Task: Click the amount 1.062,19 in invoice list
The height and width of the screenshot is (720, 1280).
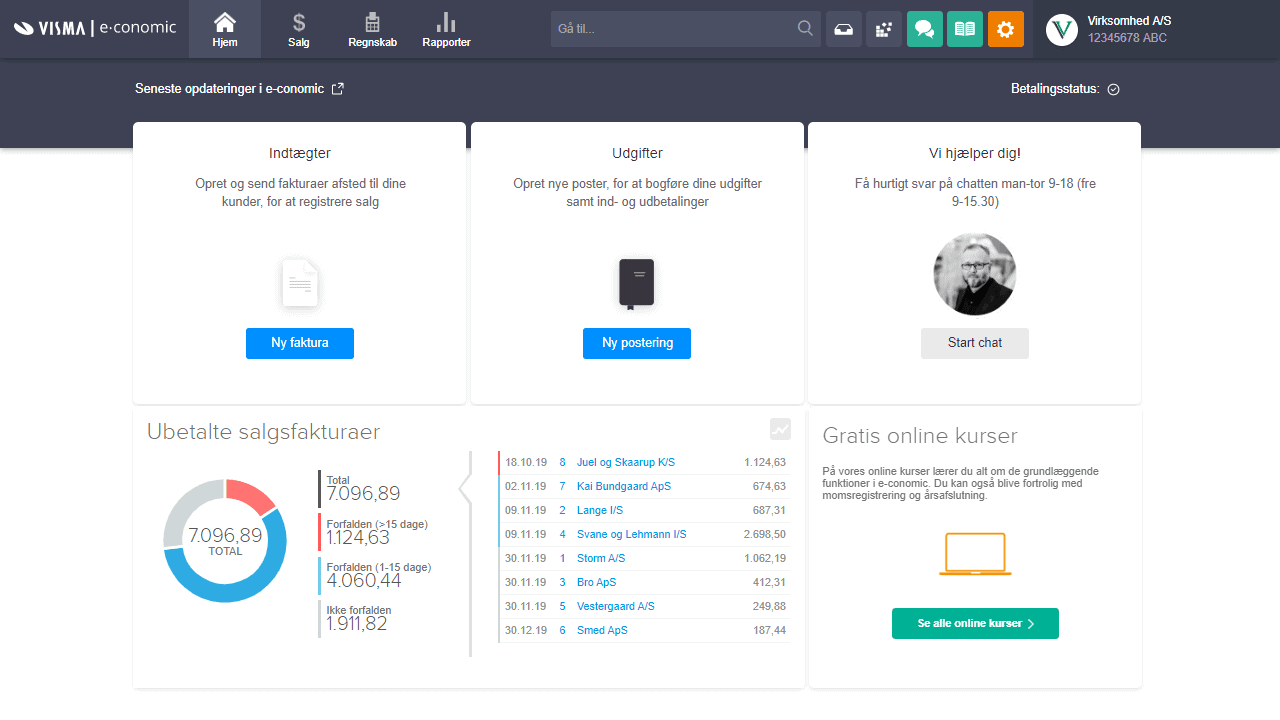Action: (x=765, y=558)
